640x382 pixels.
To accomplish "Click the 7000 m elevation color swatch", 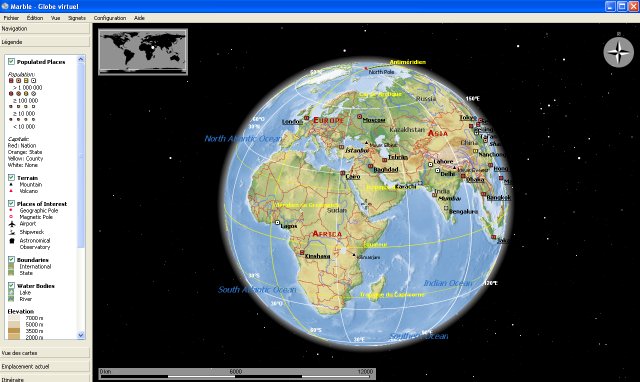I will 14,318.
